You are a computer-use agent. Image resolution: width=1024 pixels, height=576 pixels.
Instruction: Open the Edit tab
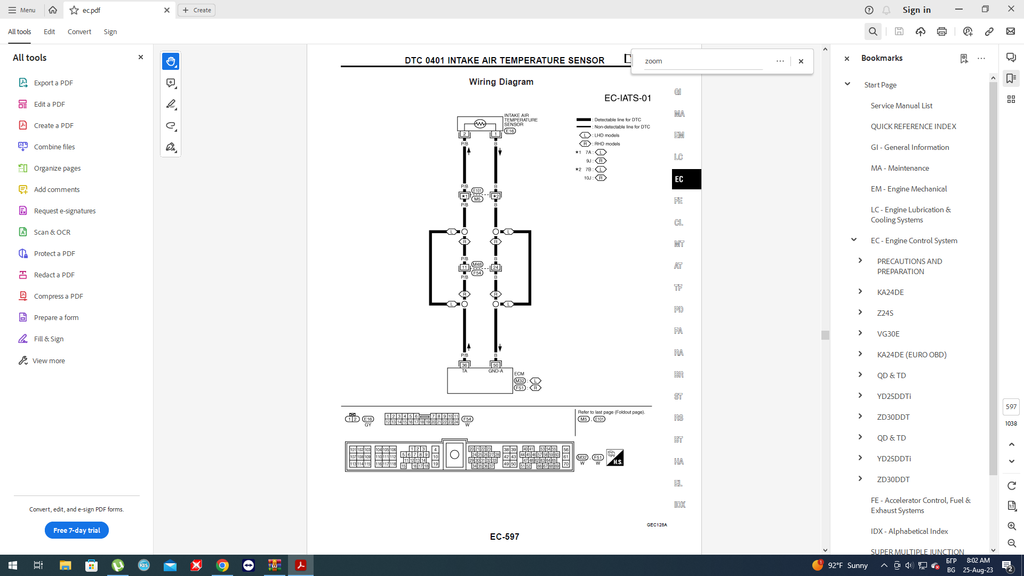(49, 31)
